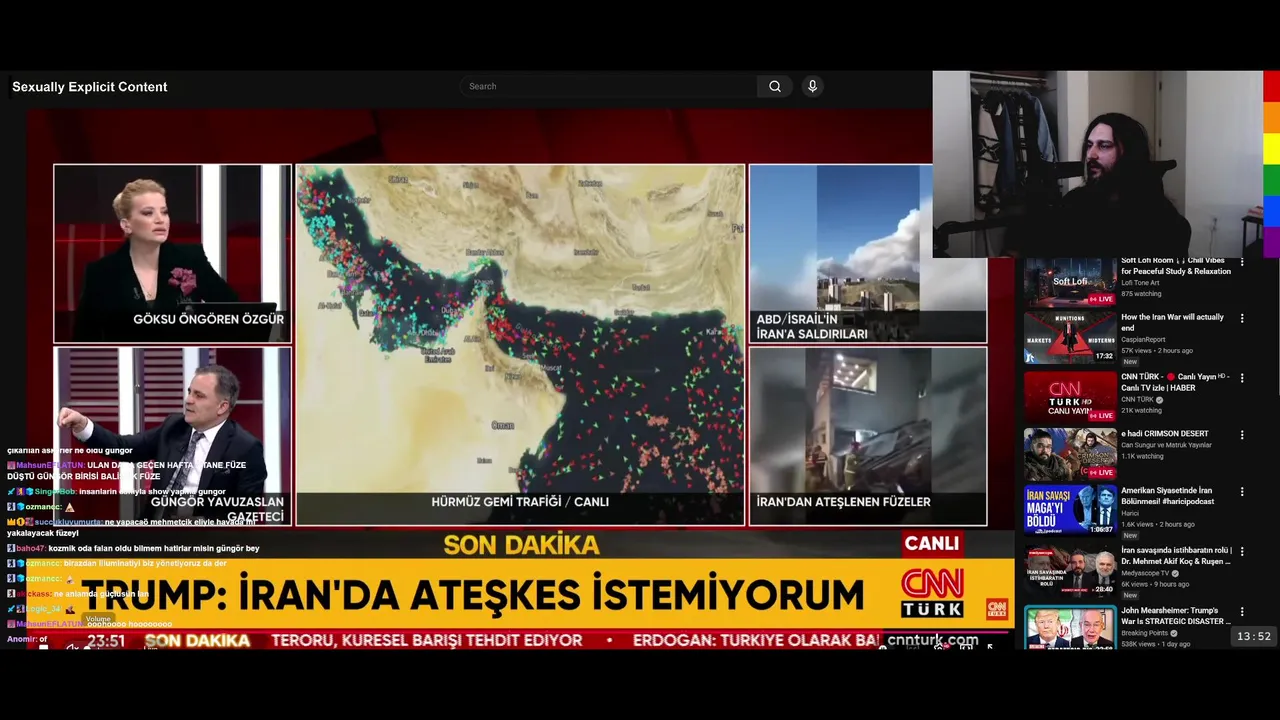
Task: Click the CANLI live badge
Action: coord(931,543)
